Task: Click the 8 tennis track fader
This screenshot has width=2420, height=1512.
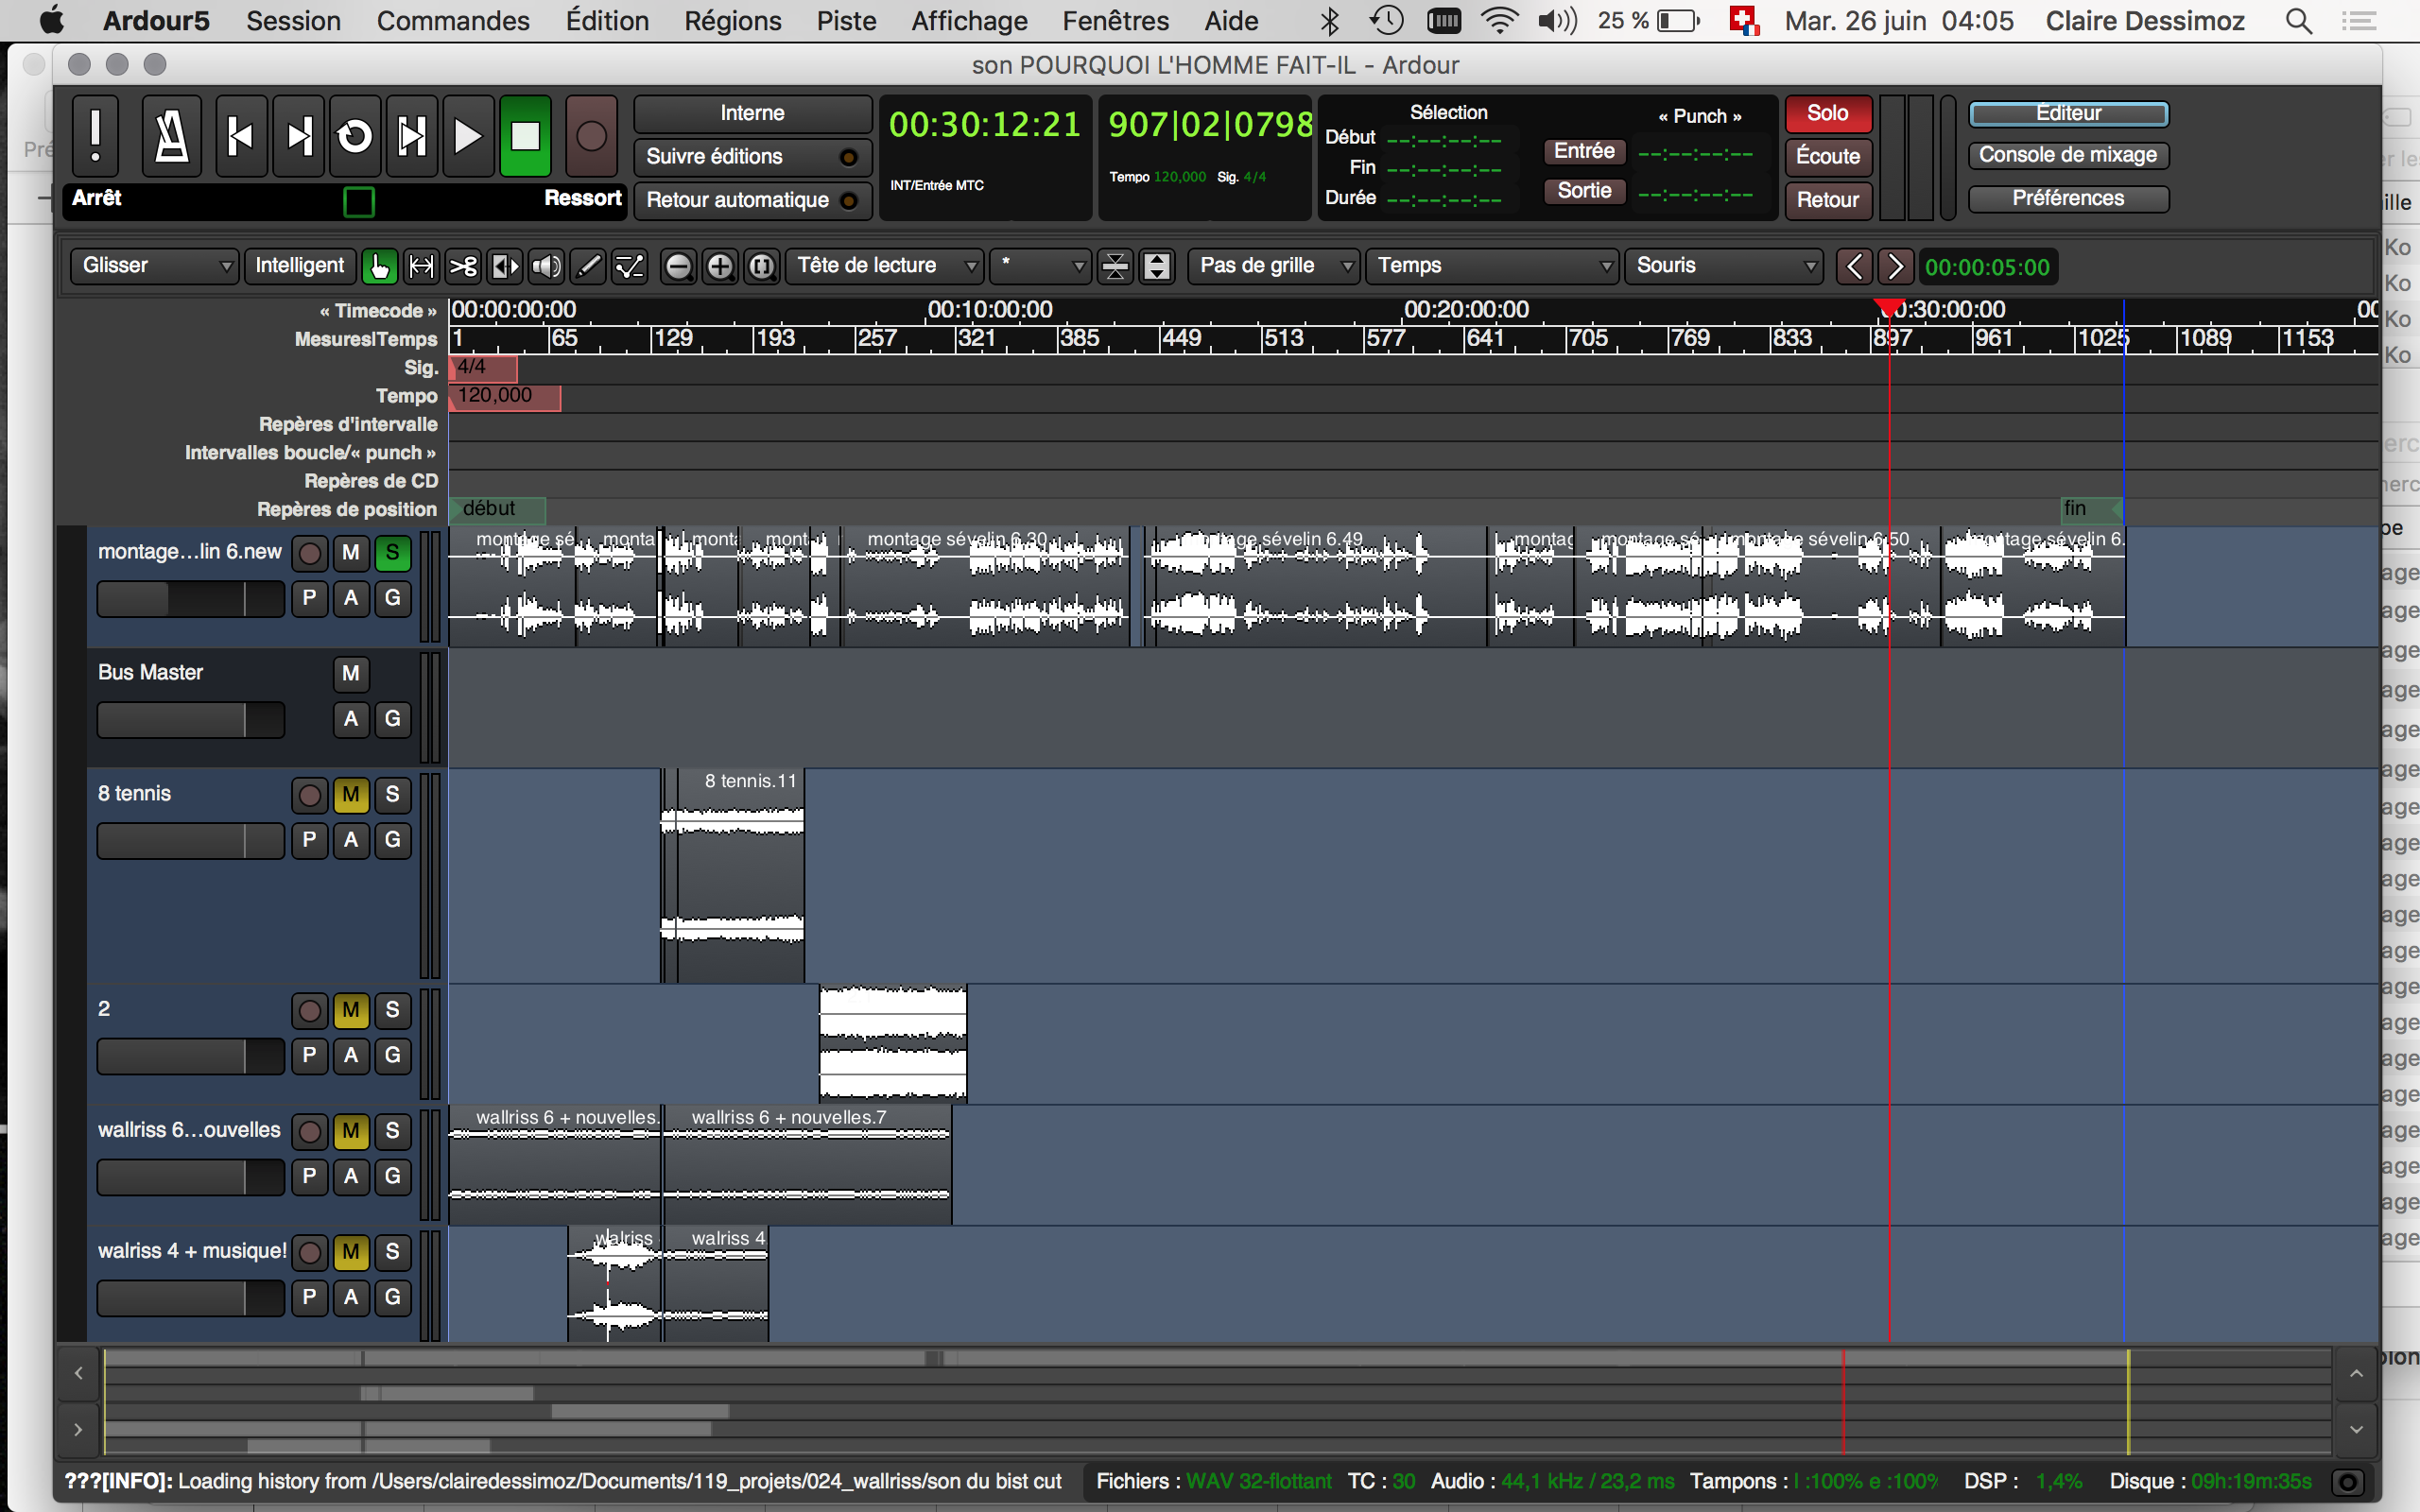Action: click(x=190, y=841)
